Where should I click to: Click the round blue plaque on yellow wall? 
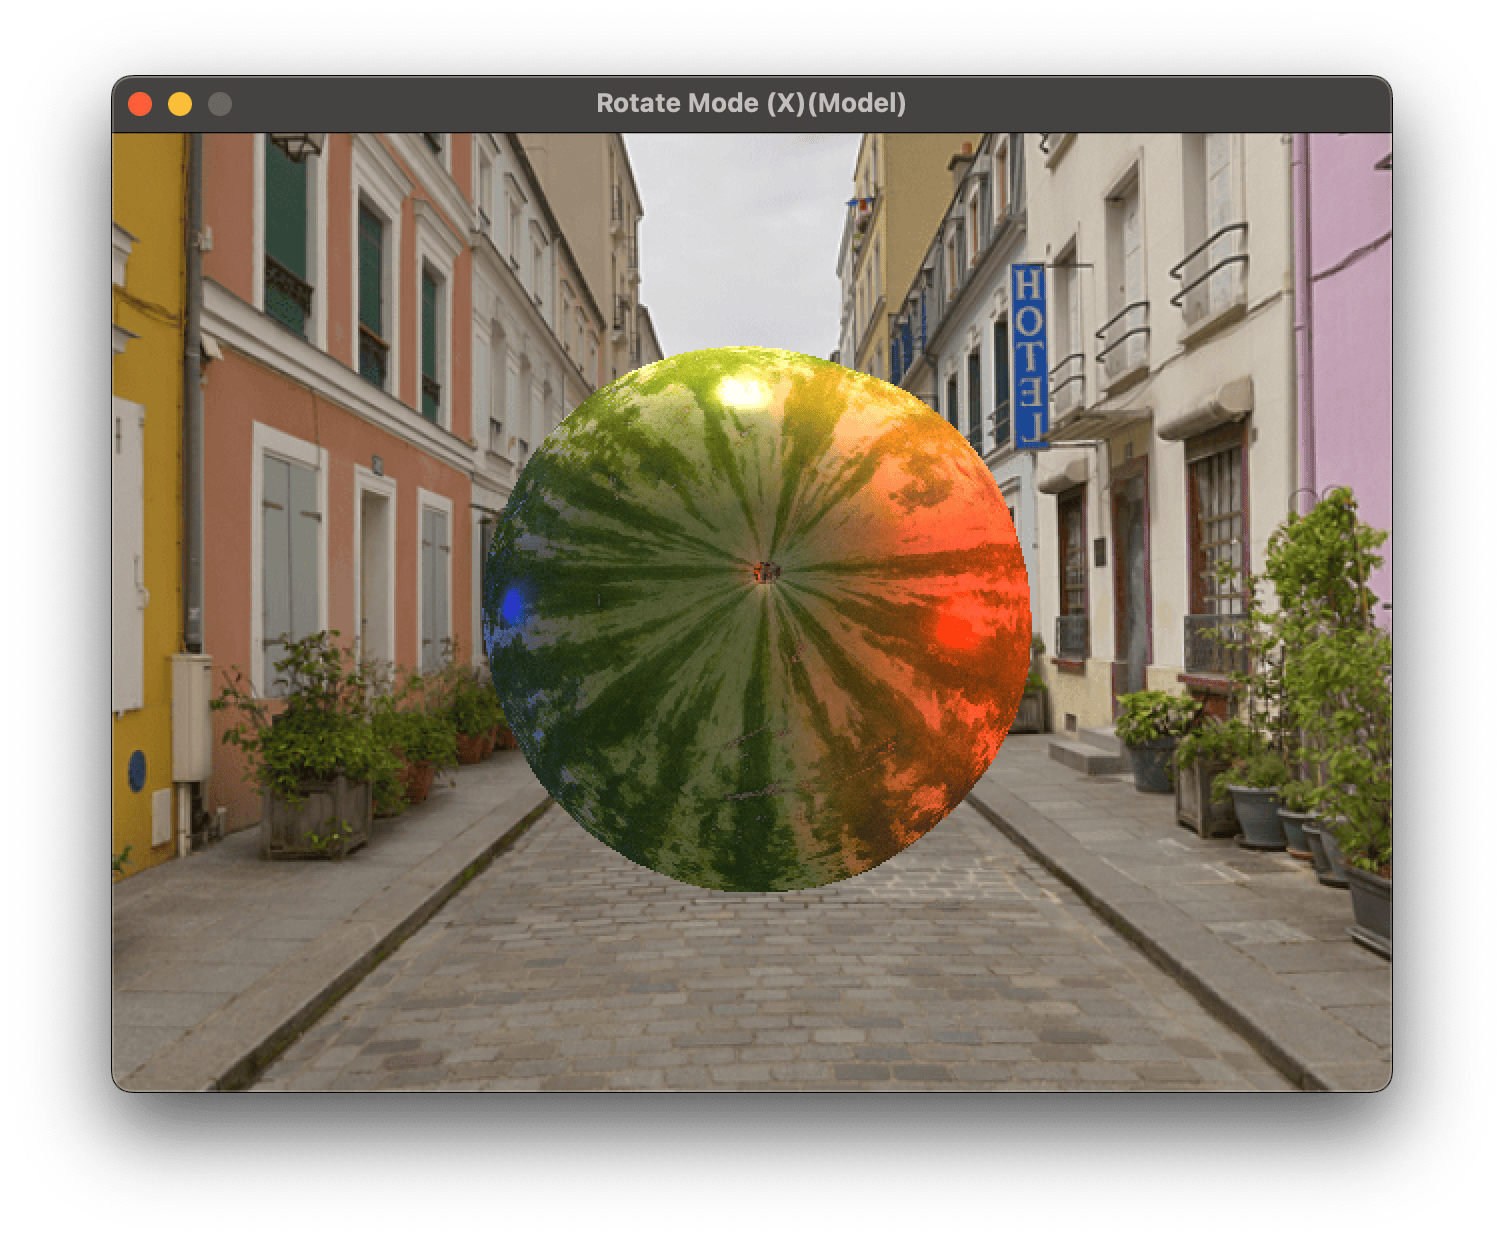[x=137, y=770]
